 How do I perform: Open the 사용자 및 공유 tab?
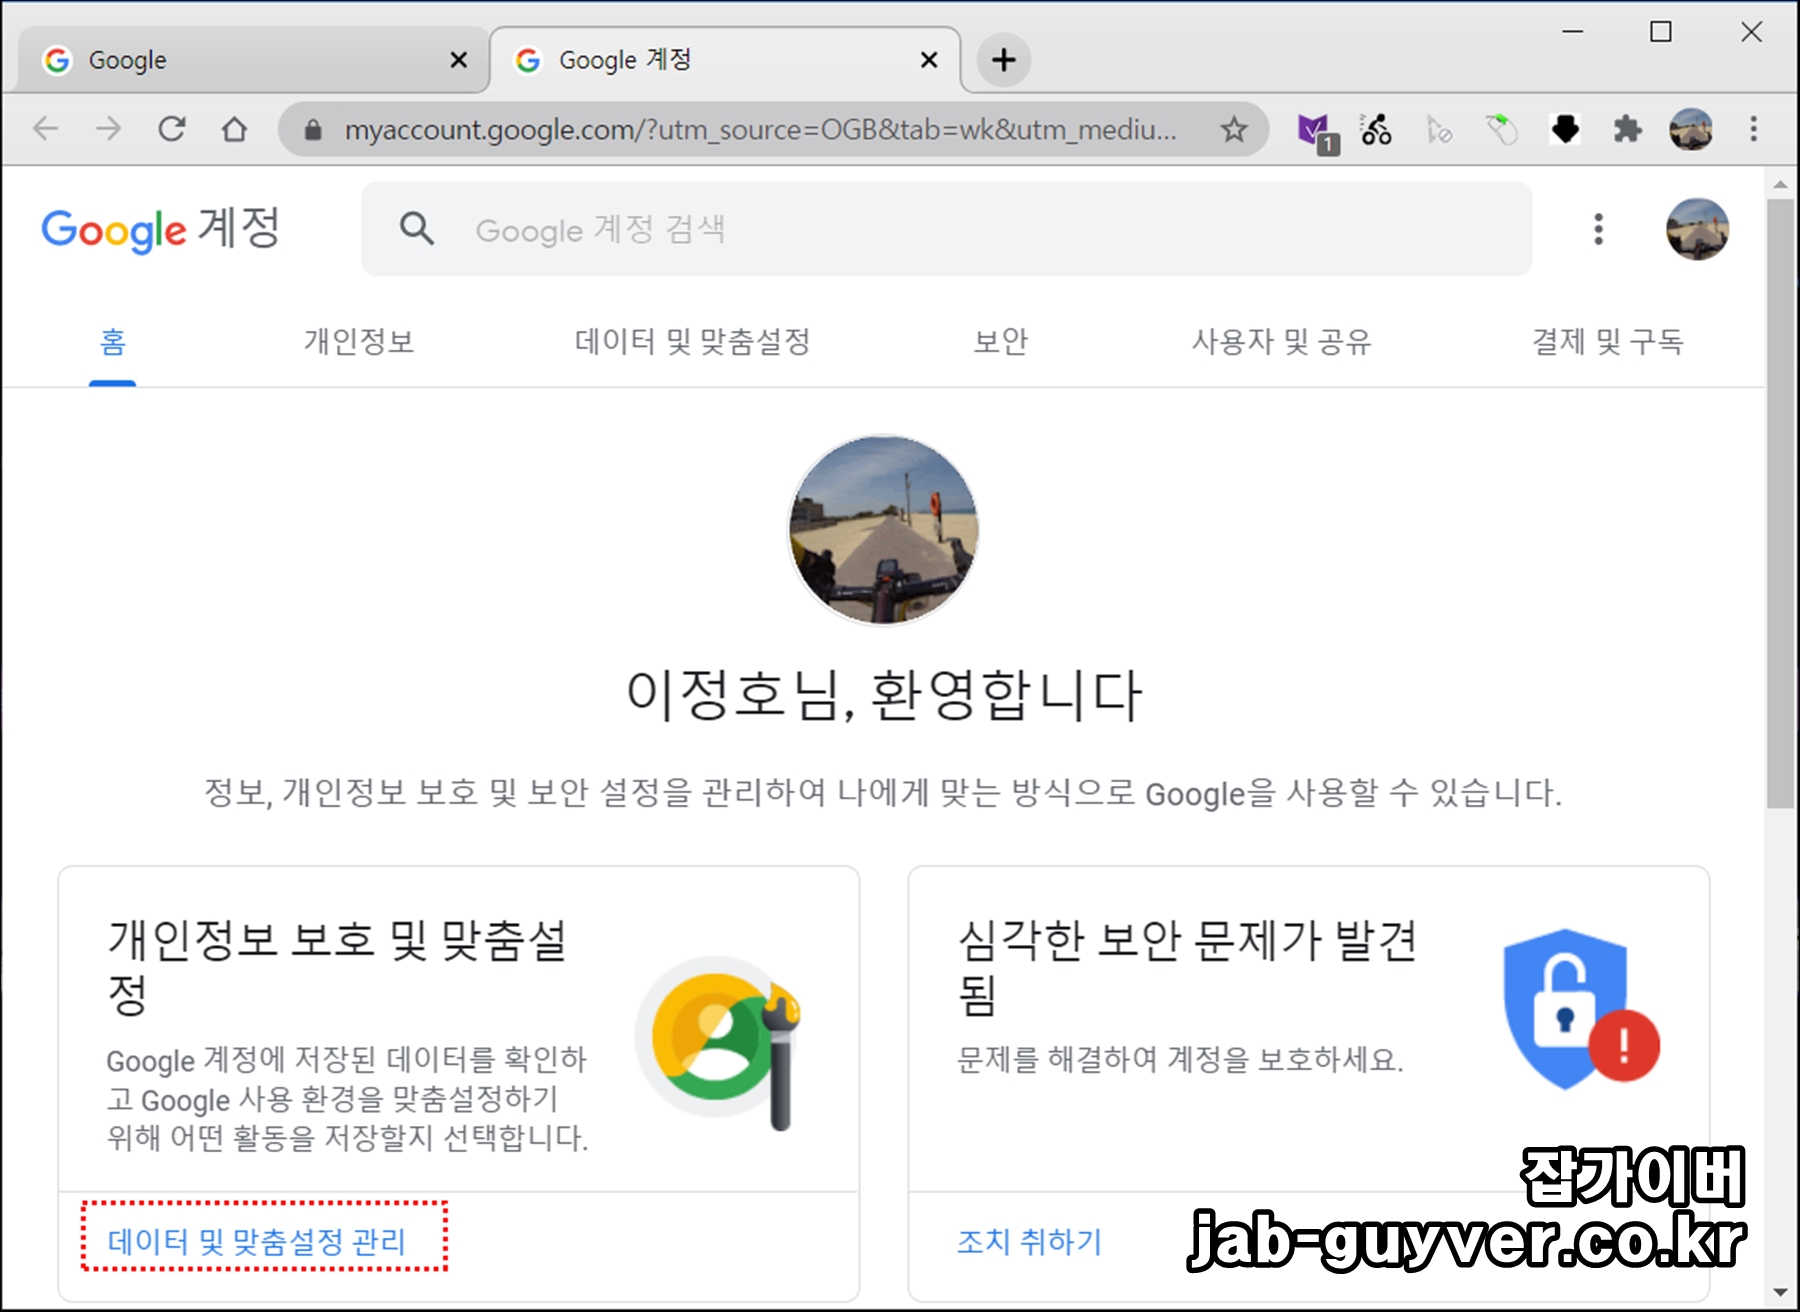1281,342
